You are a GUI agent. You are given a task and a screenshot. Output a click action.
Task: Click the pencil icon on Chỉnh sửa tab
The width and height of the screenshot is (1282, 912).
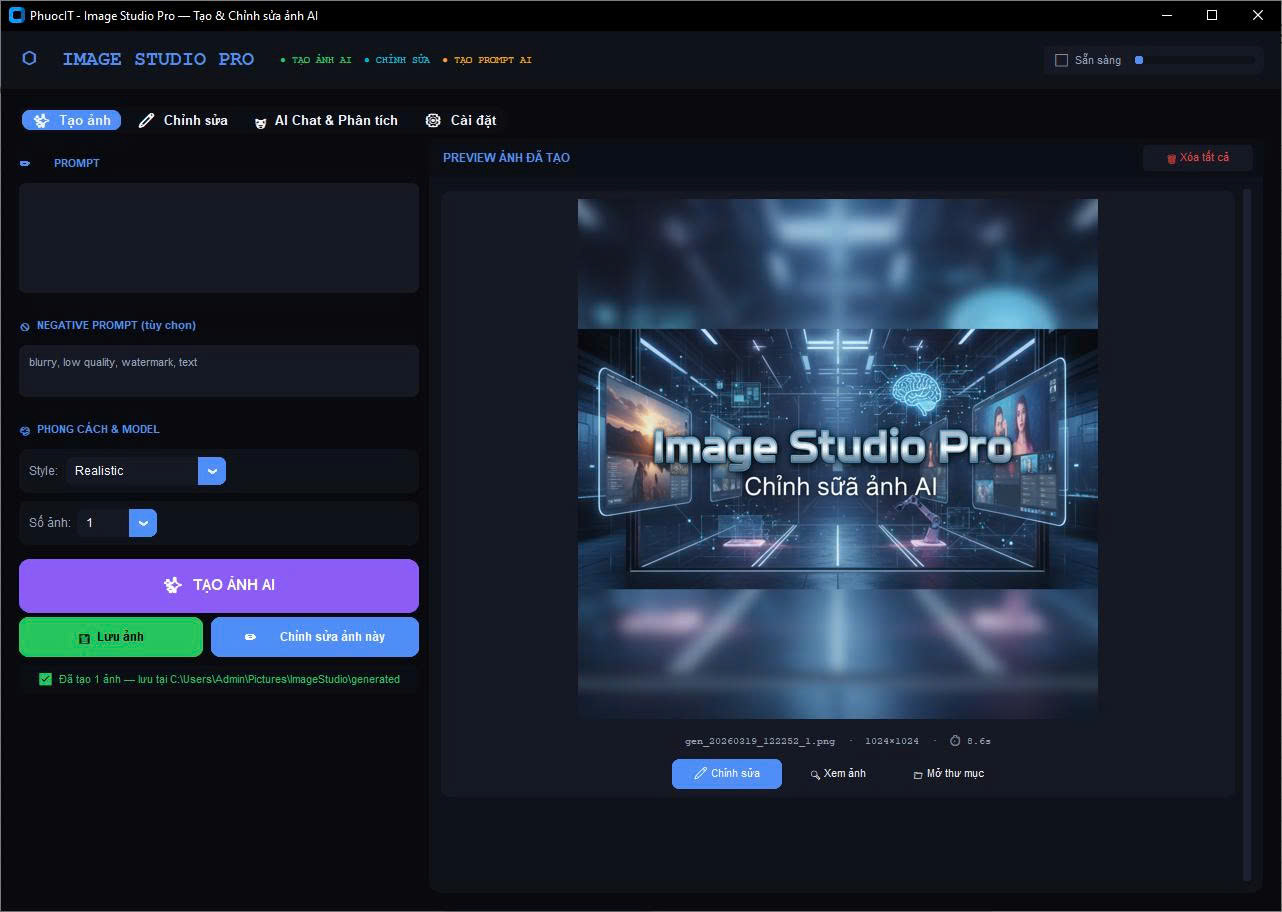point(146,120)
